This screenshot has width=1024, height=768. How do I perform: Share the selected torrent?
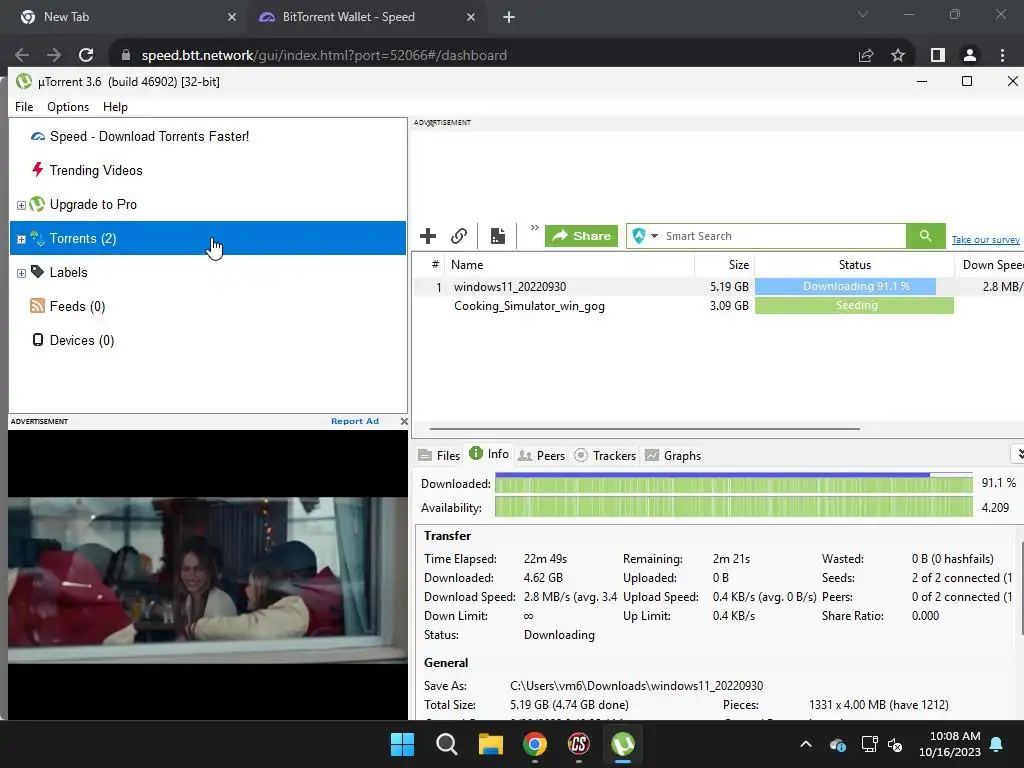[581, 236]
